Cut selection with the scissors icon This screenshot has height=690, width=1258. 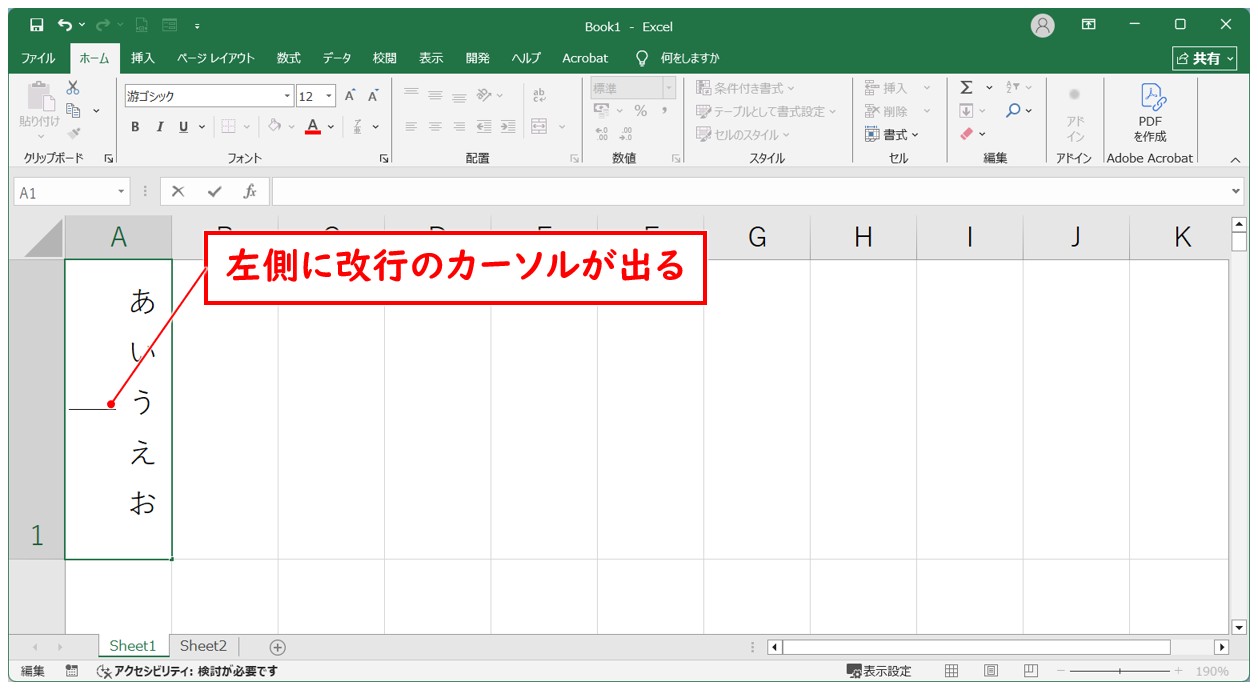(x=73, y=88)
